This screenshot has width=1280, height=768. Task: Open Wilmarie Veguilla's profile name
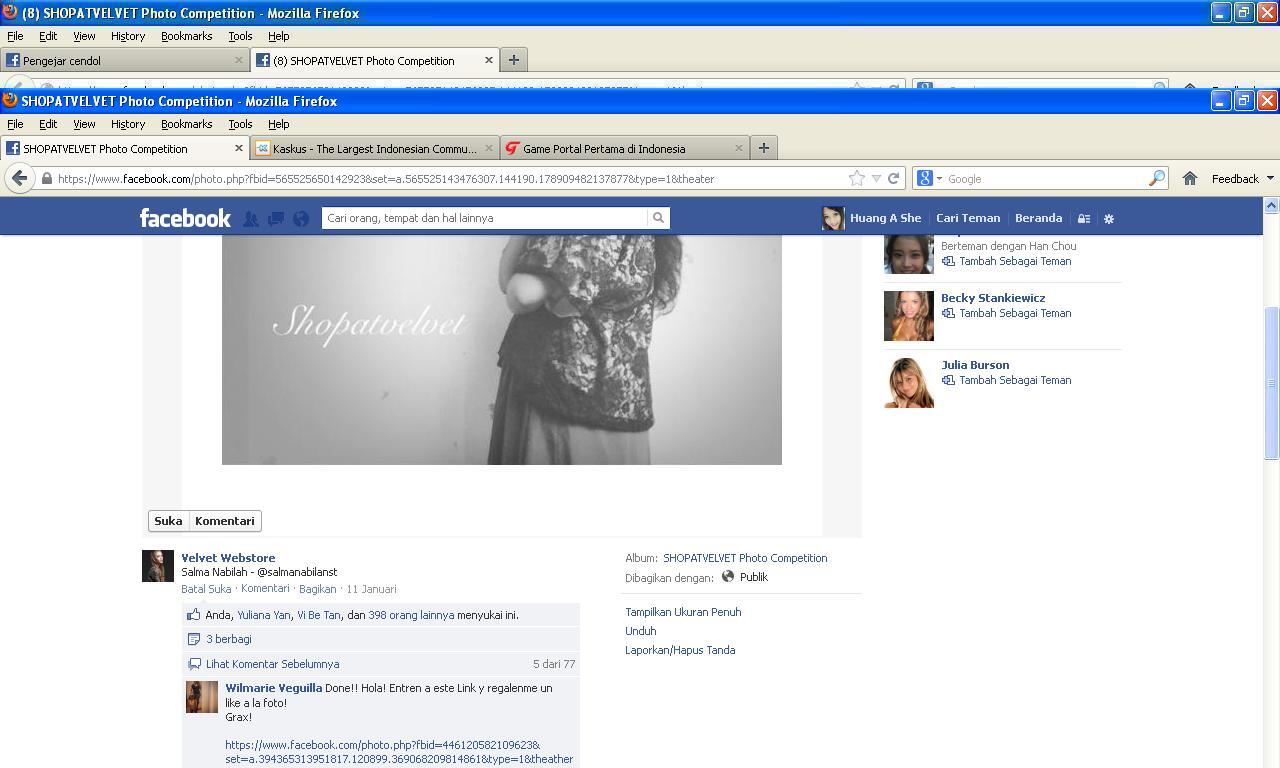(273, 688)
